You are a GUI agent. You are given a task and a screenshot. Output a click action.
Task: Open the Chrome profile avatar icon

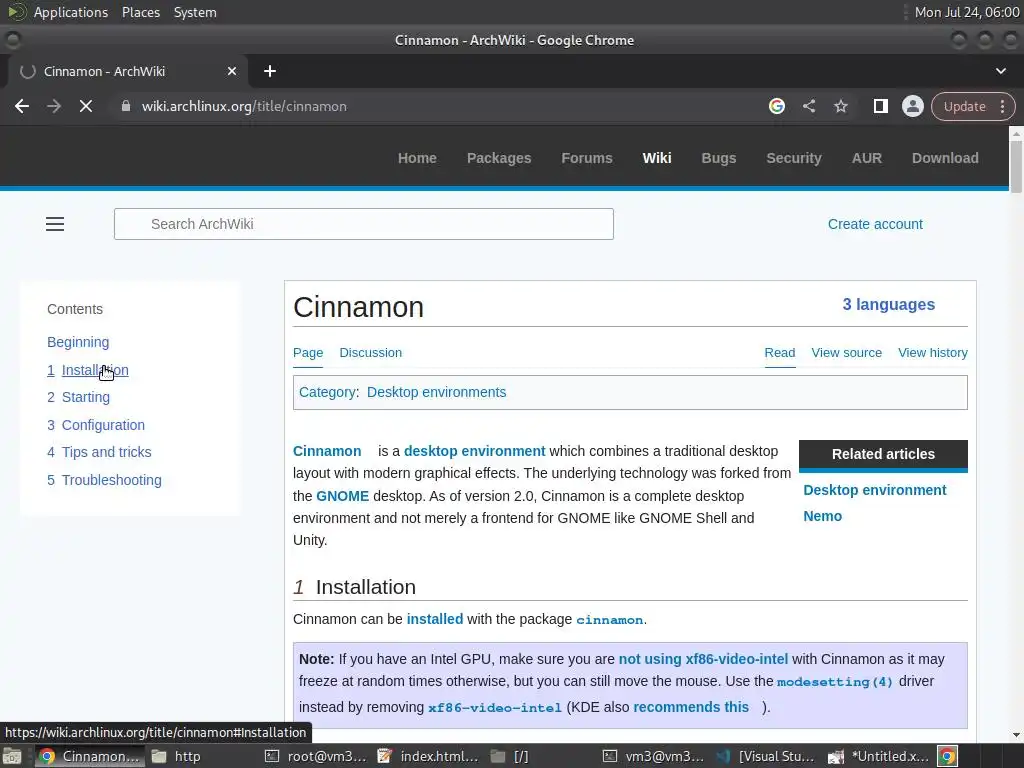coord(912,106)
